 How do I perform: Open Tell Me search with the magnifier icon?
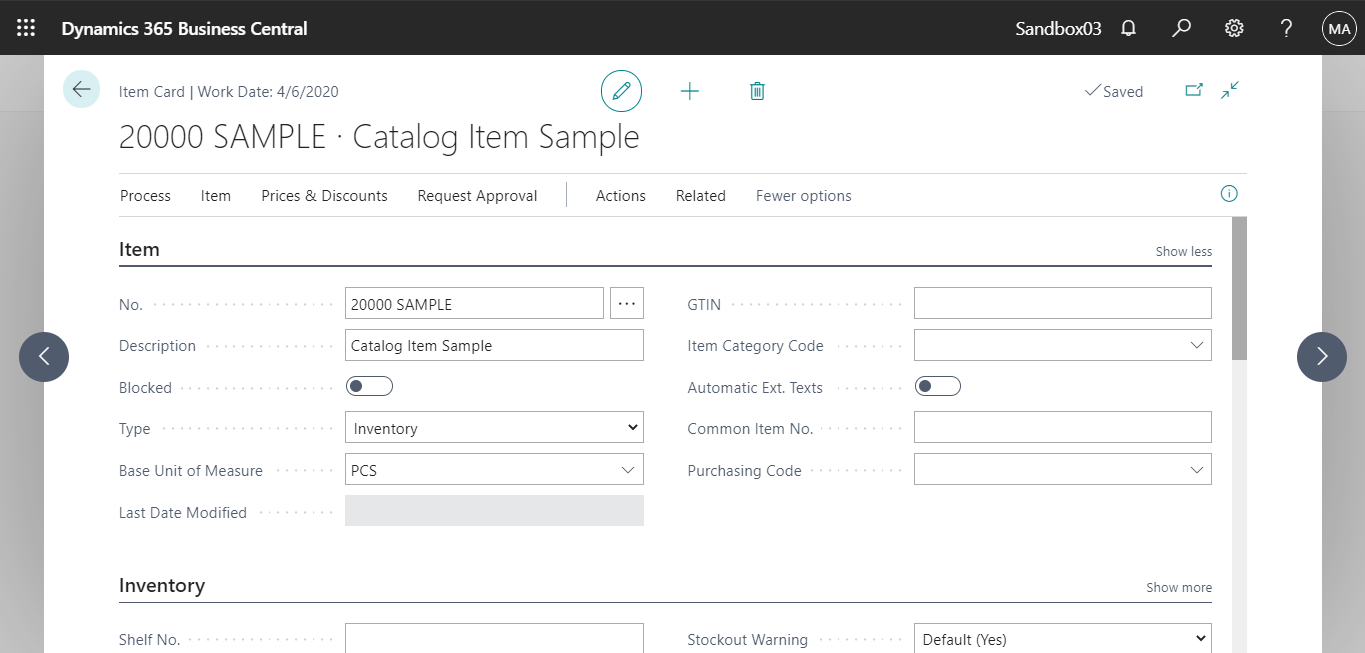tap(1181, 27)
